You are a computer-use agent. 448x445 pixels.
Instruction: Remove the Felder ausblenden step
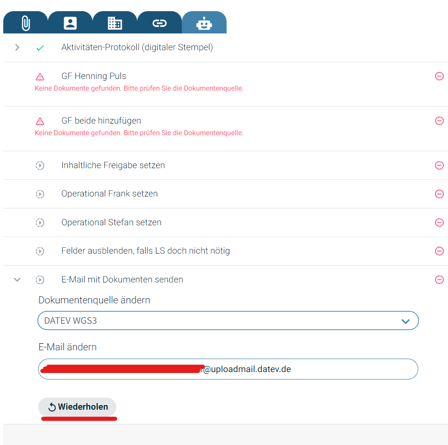click(439, 251)
